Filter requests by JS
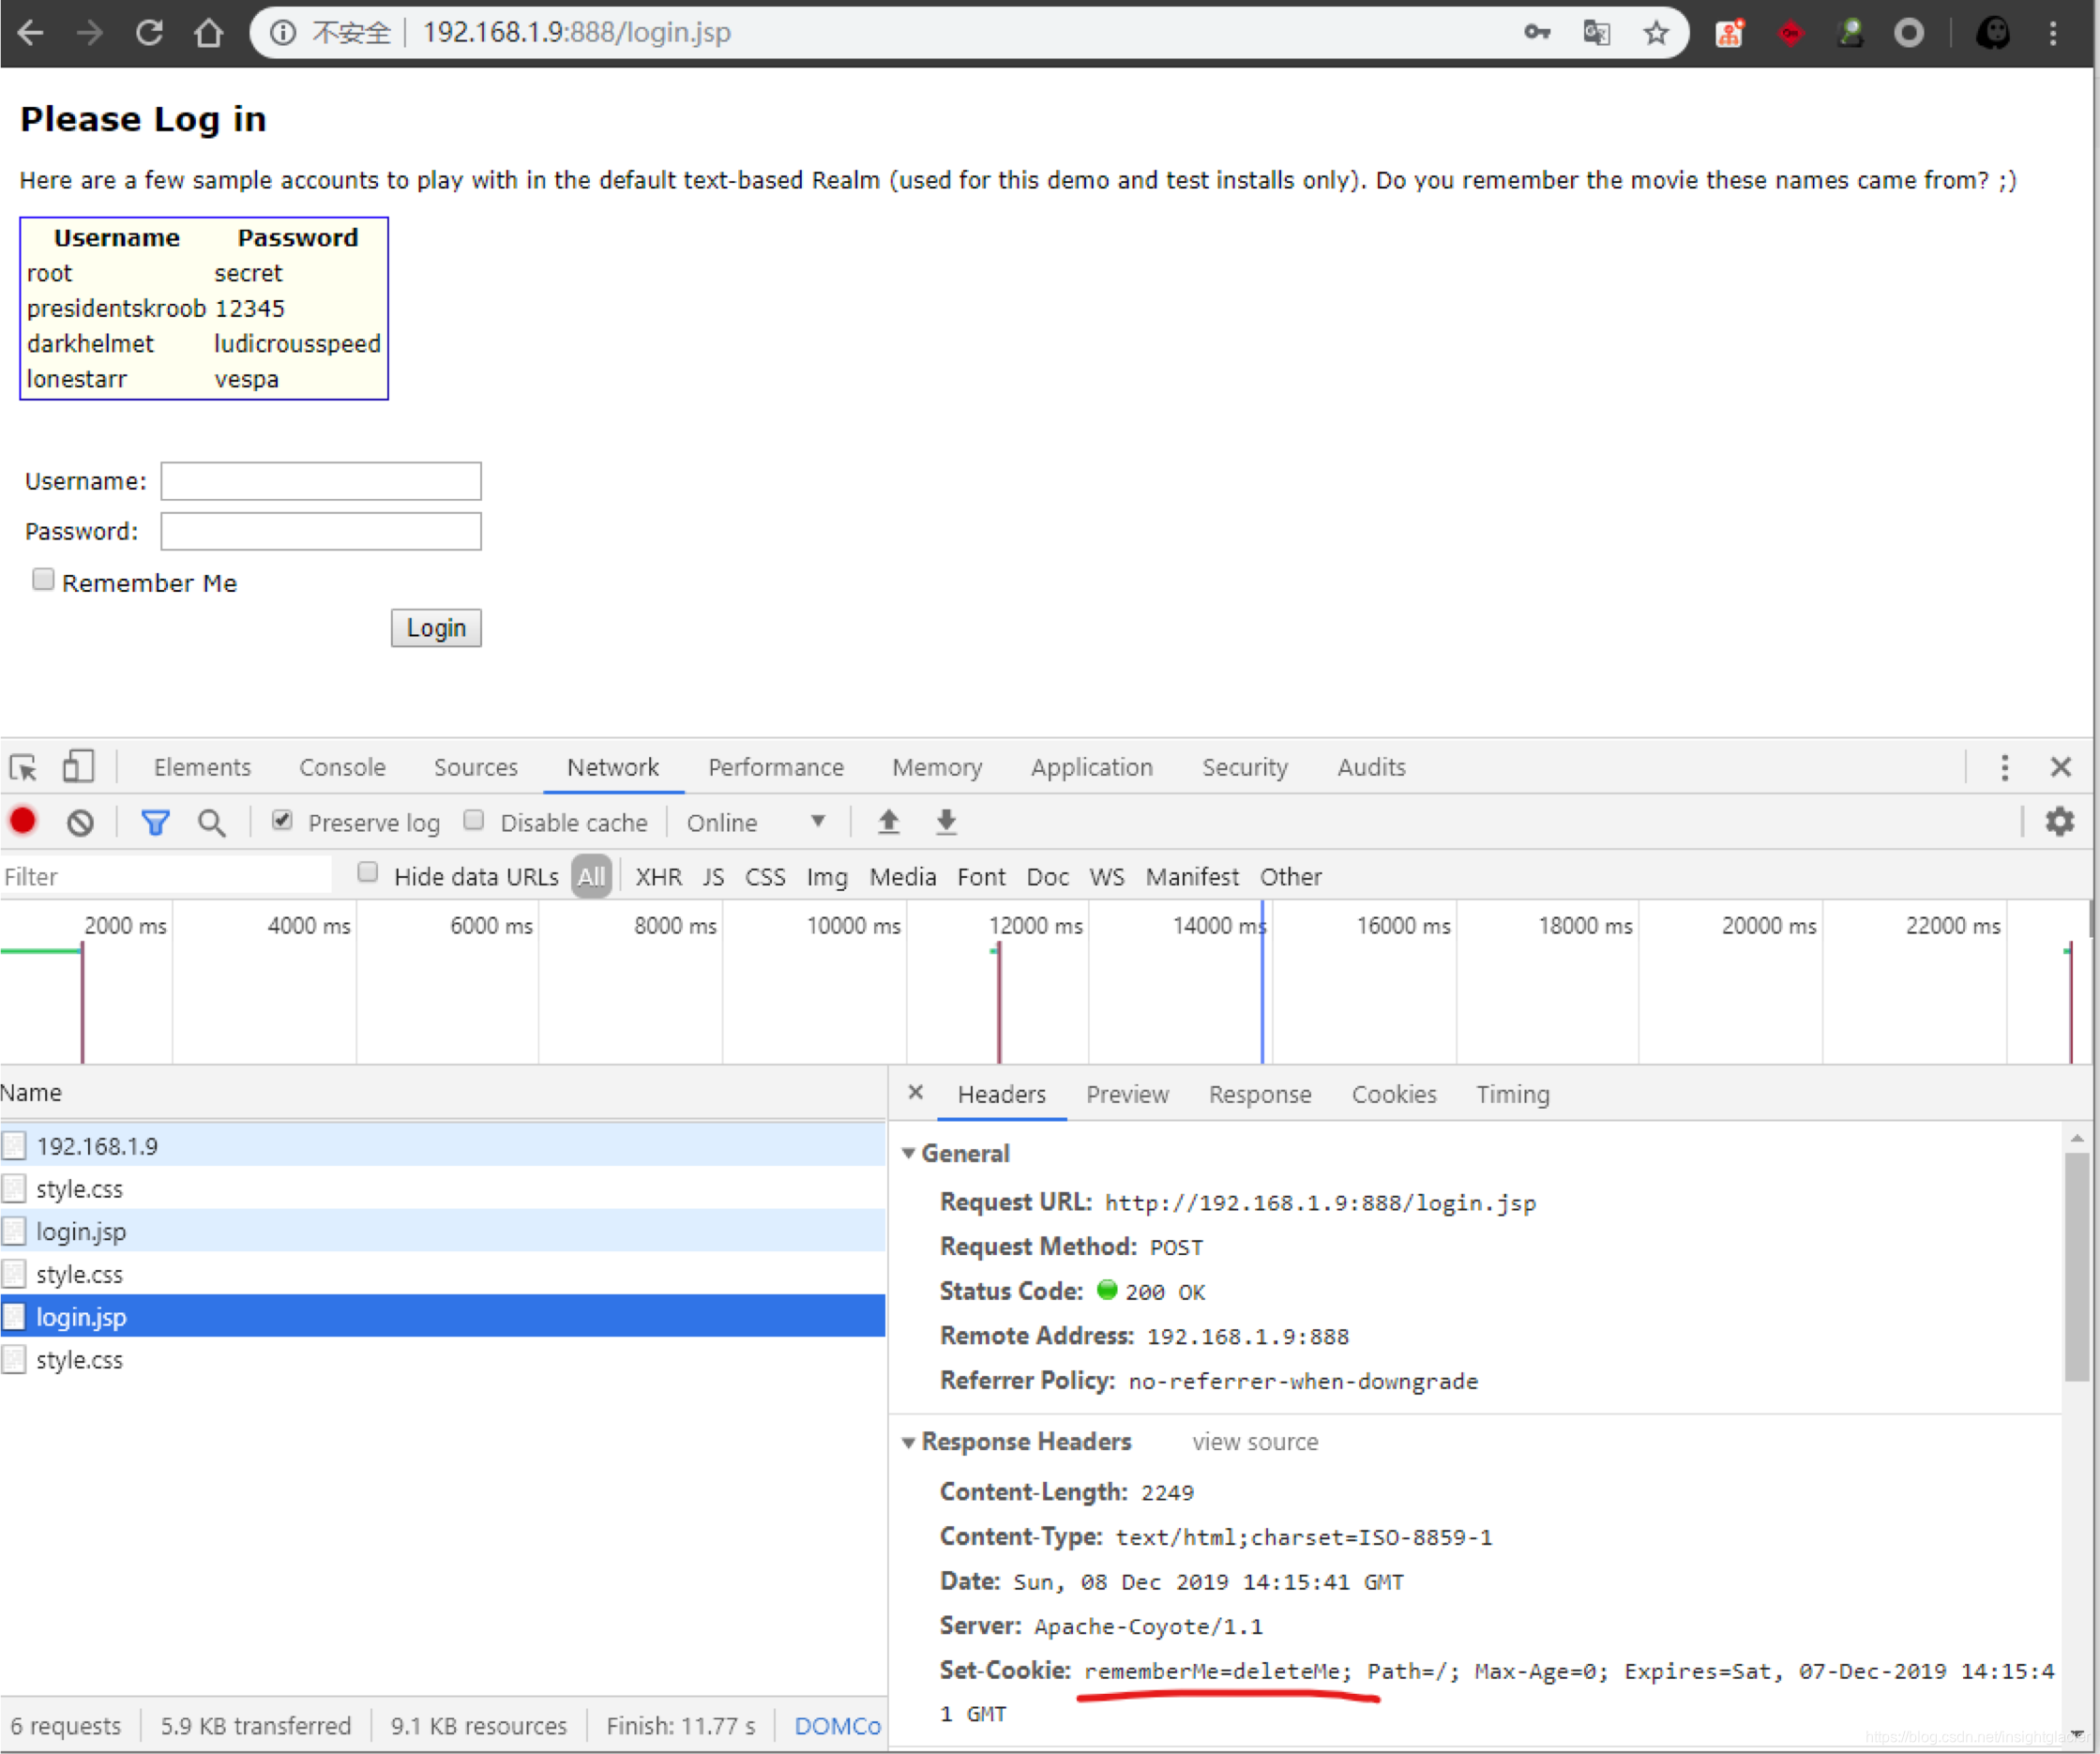This screenshot has height=1754, width=2100. (x=713, y=877)
